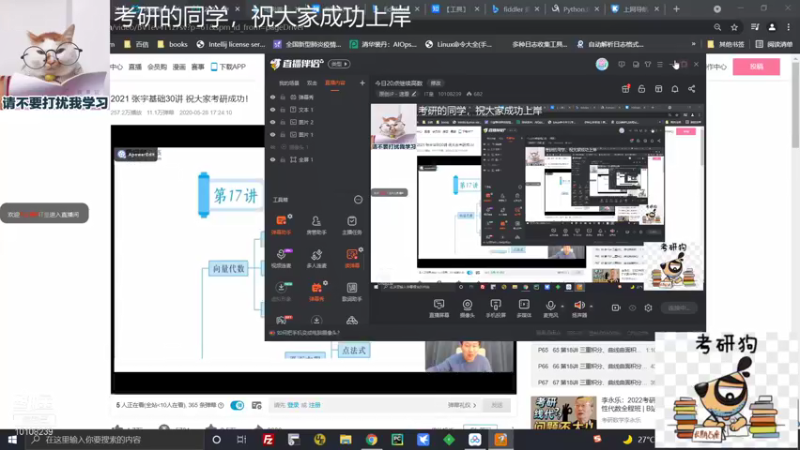Click the 登录 link in danmaku bar
This screenshot has height=450, width=800.
point(293,405)
